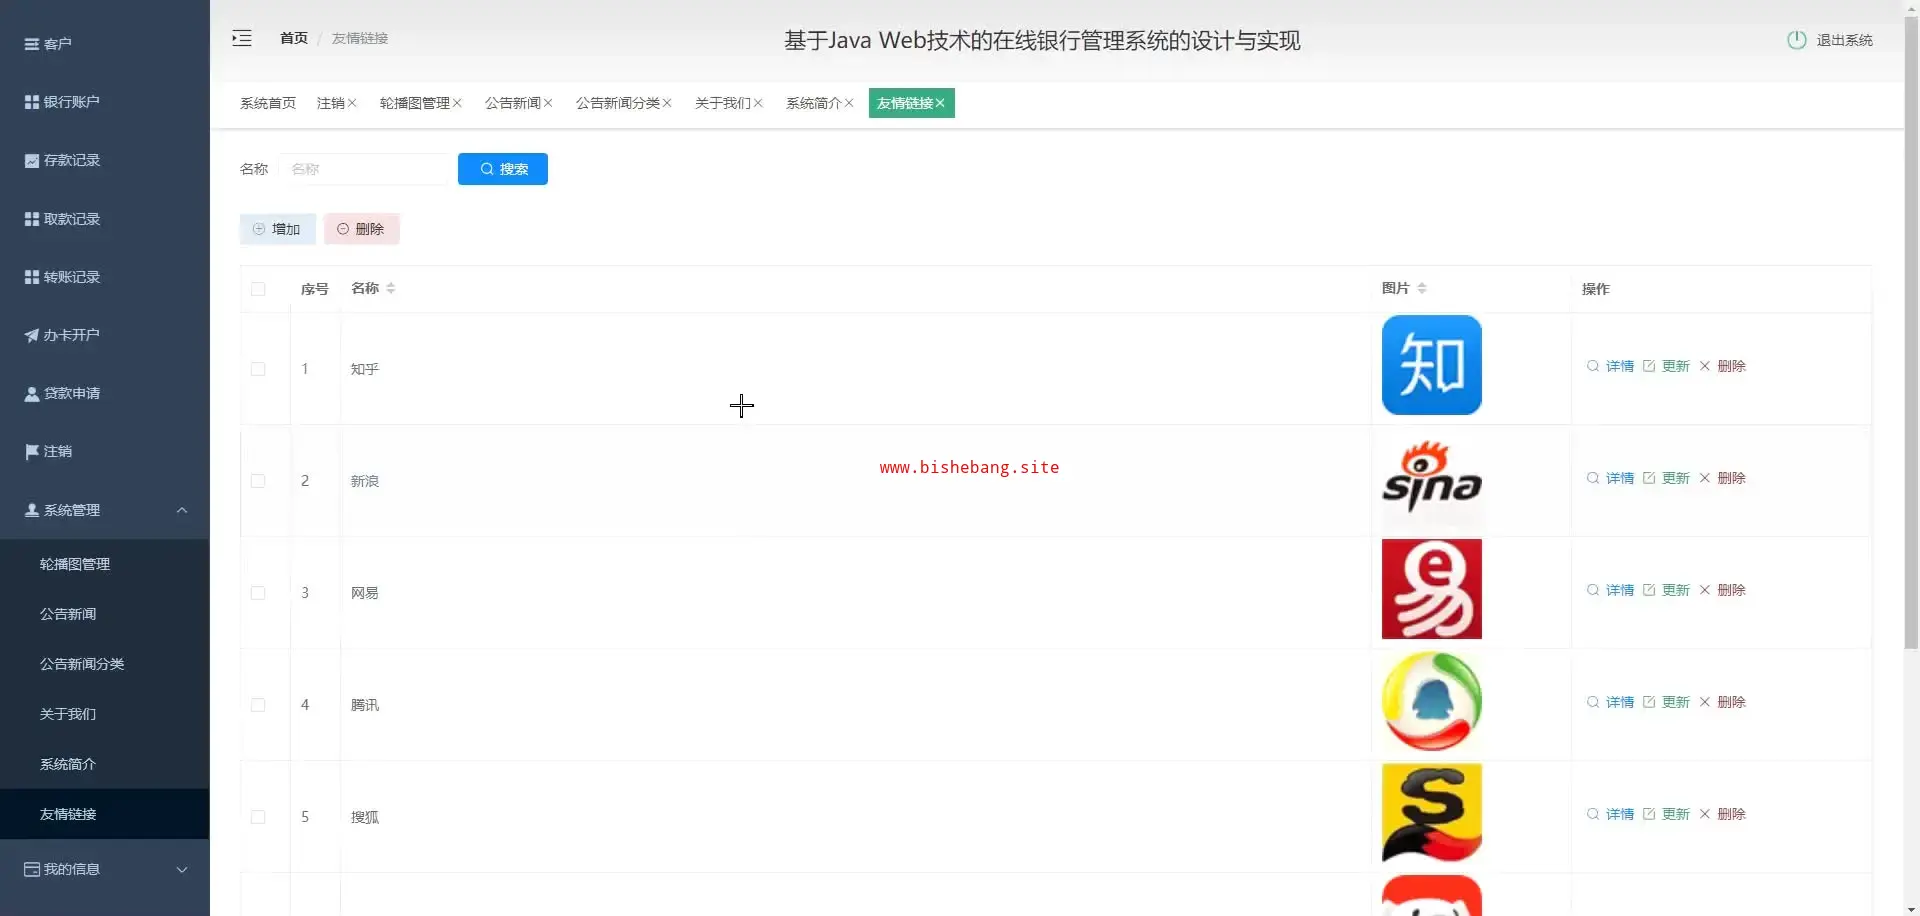The image size is (1920, 916).
Task: Close the 公告新闻分类 tab
Action: coord(667,103)
